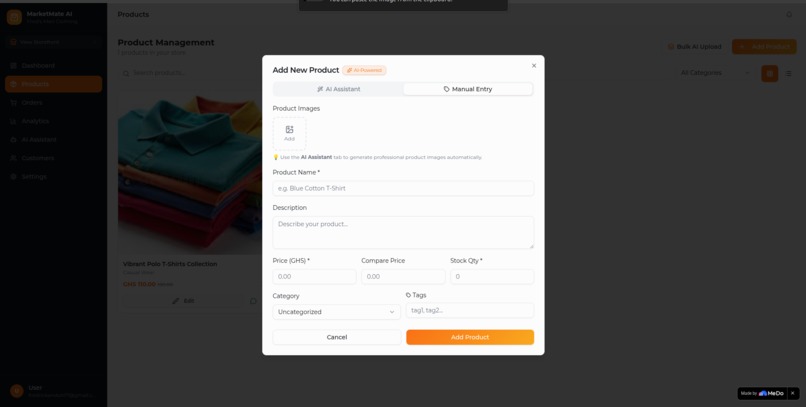Click the Tags input field
The image size is (806, 407).
point(470,310)
